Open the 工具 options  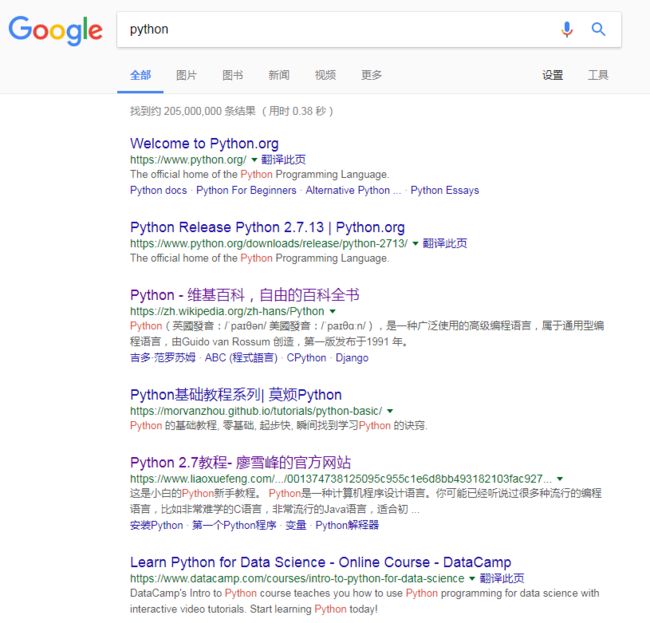point(598,75)
